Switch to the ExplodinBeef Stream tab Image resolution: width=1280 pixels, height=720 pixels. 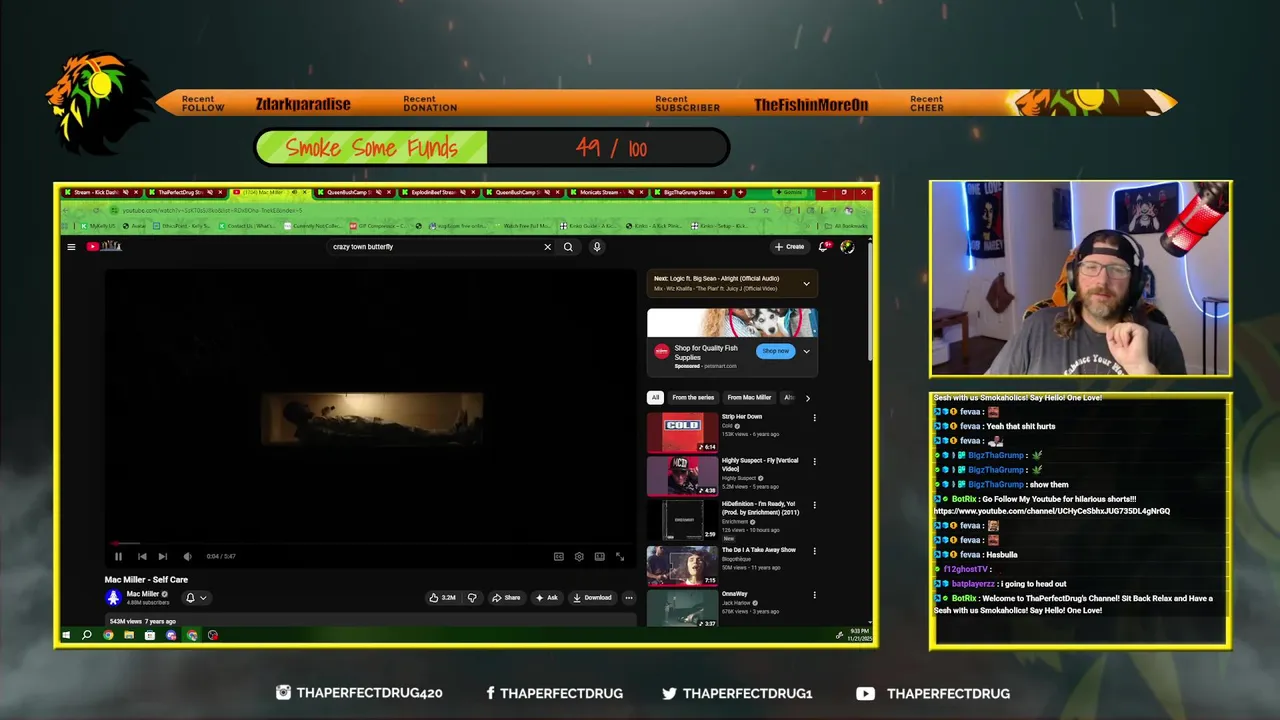[x=439, y=192]
